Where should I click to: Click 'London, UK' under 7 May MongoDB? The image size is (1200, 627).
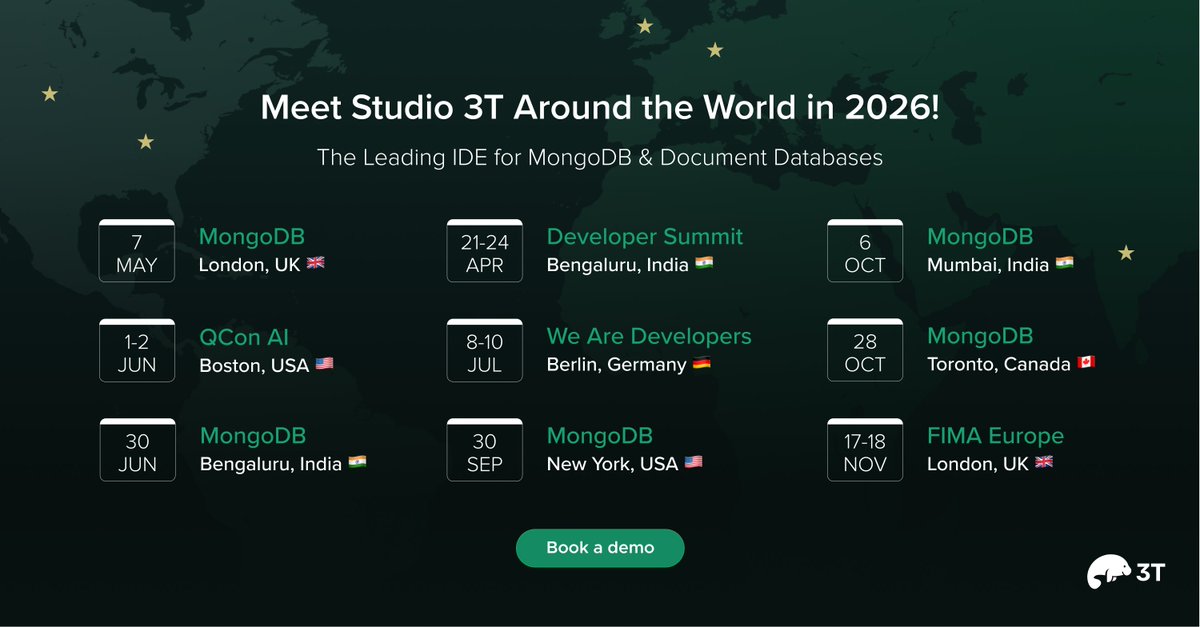[x=250, y=265]
